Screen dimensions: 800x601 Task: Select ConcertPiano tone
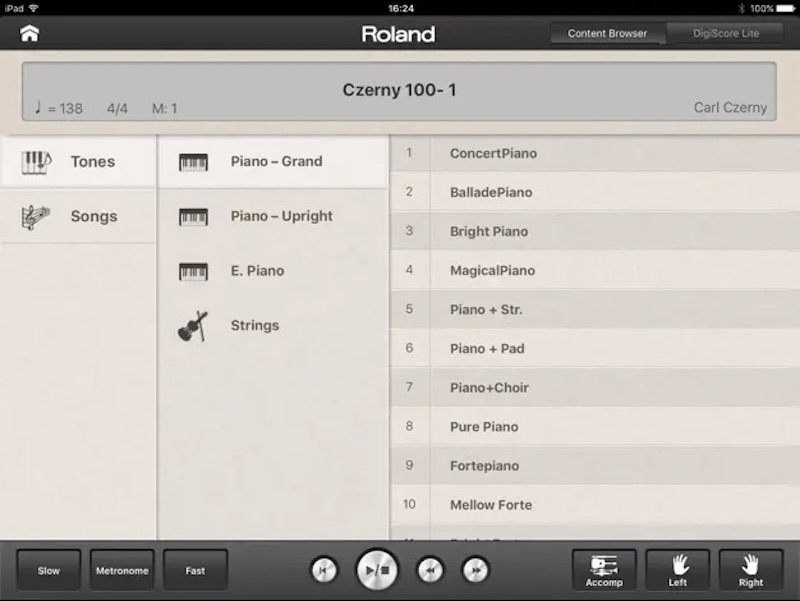click(x=595, y=153)
